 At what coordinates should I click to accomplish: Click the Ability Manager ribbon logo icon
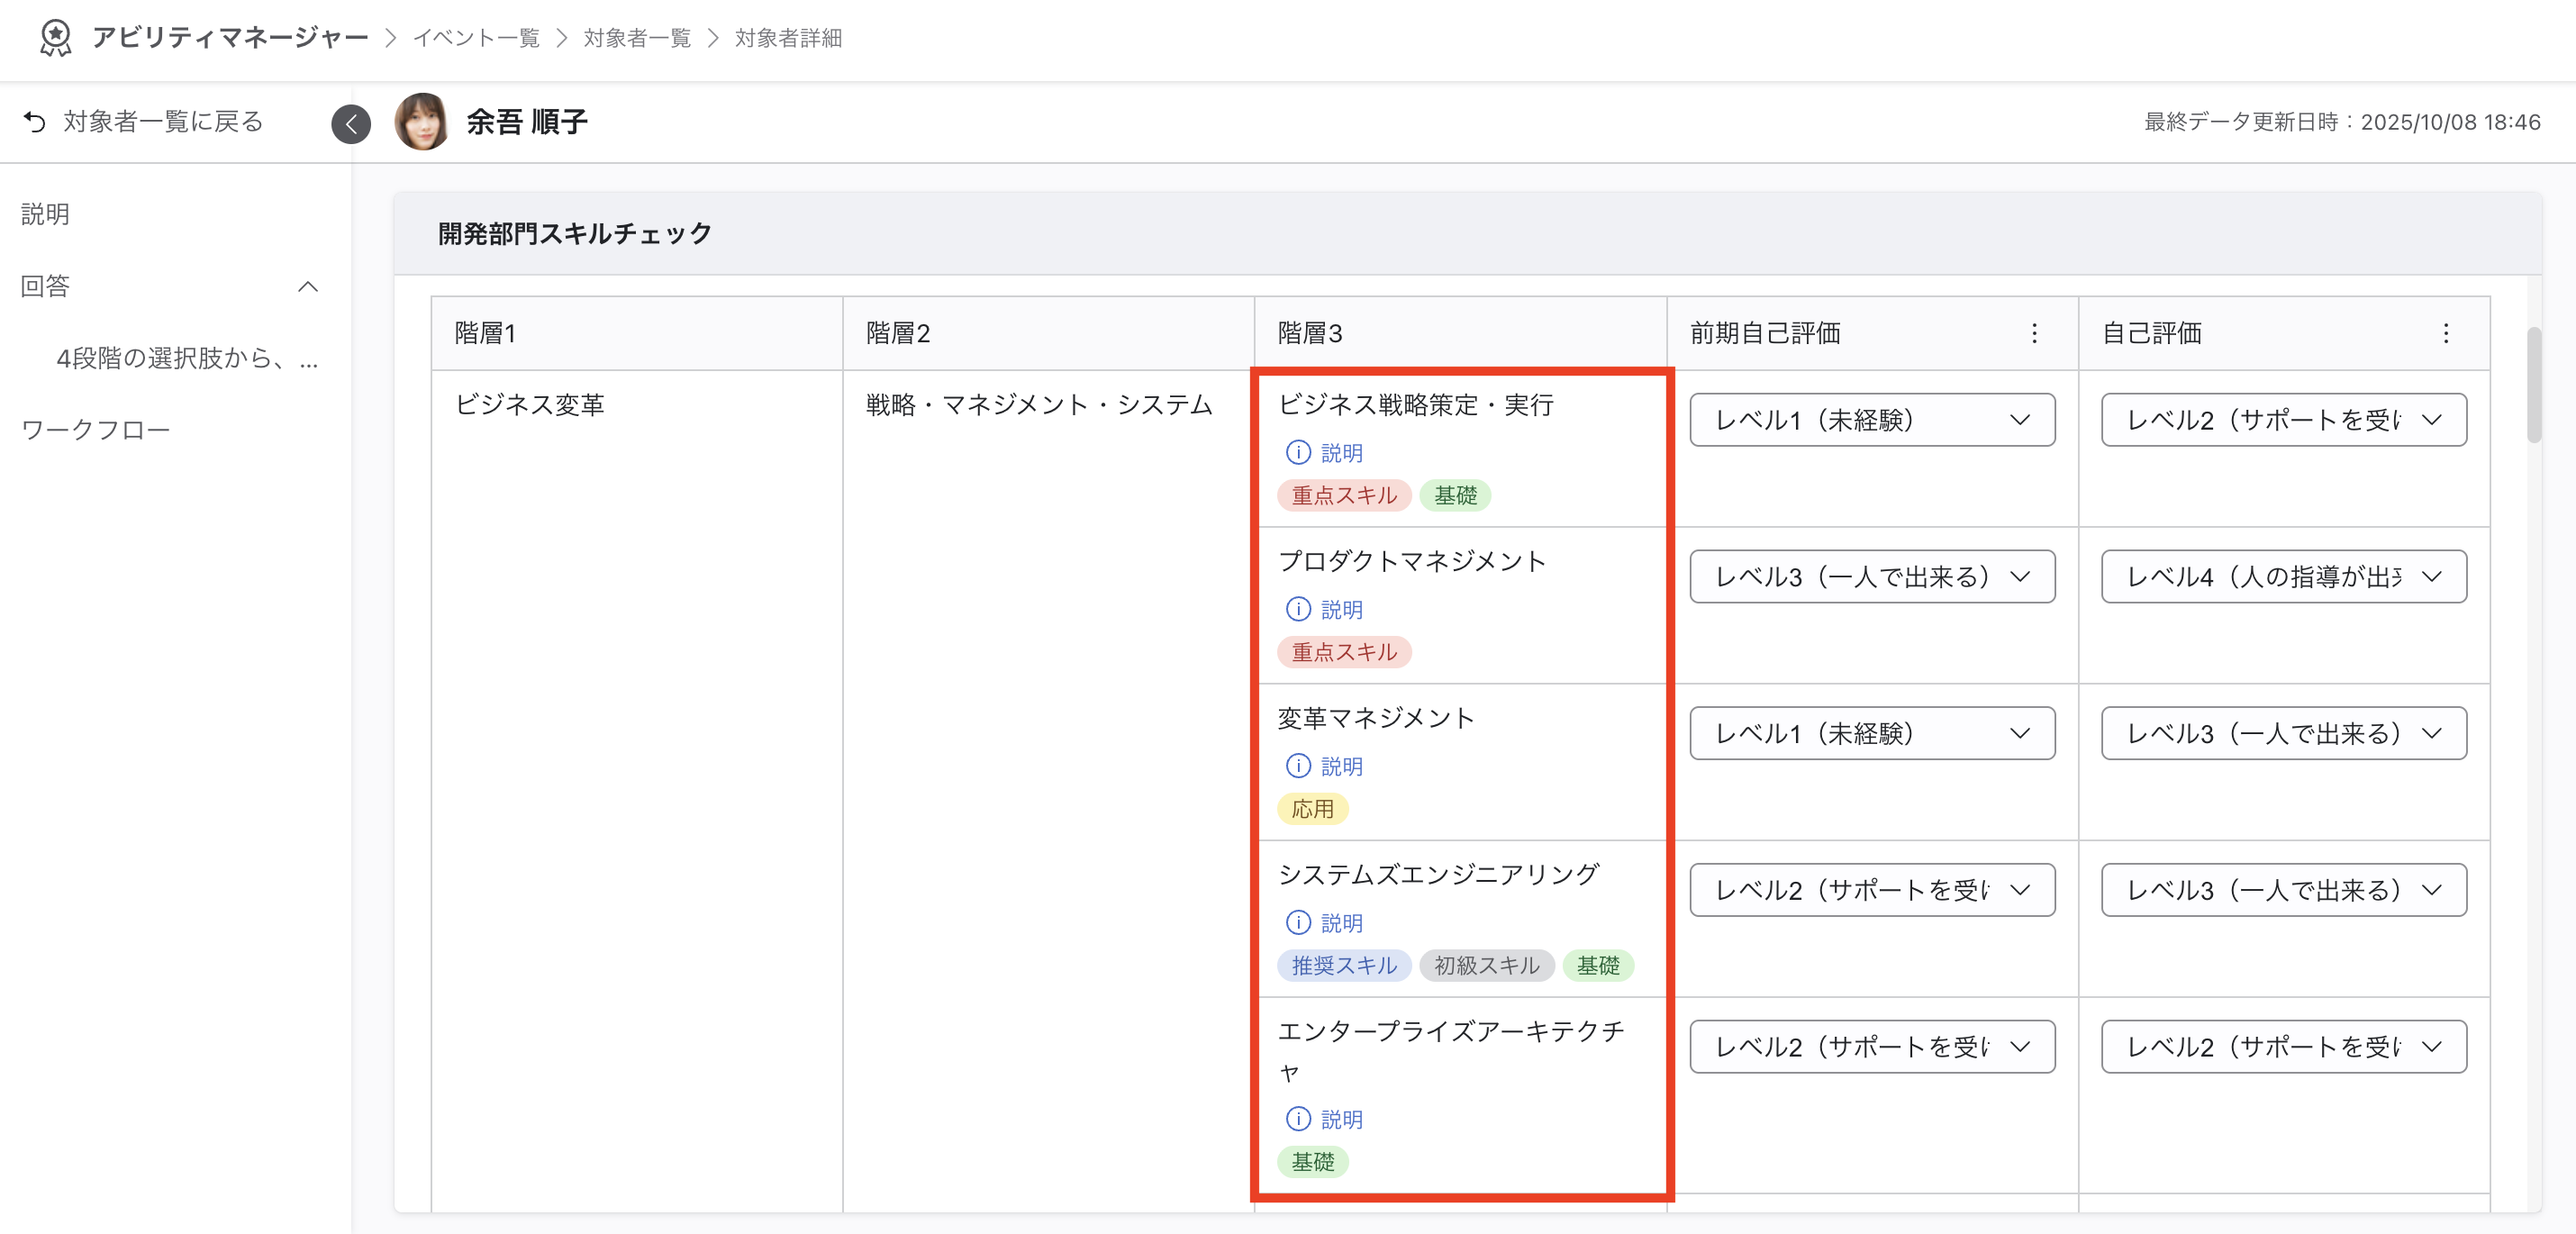click(55, 37)
